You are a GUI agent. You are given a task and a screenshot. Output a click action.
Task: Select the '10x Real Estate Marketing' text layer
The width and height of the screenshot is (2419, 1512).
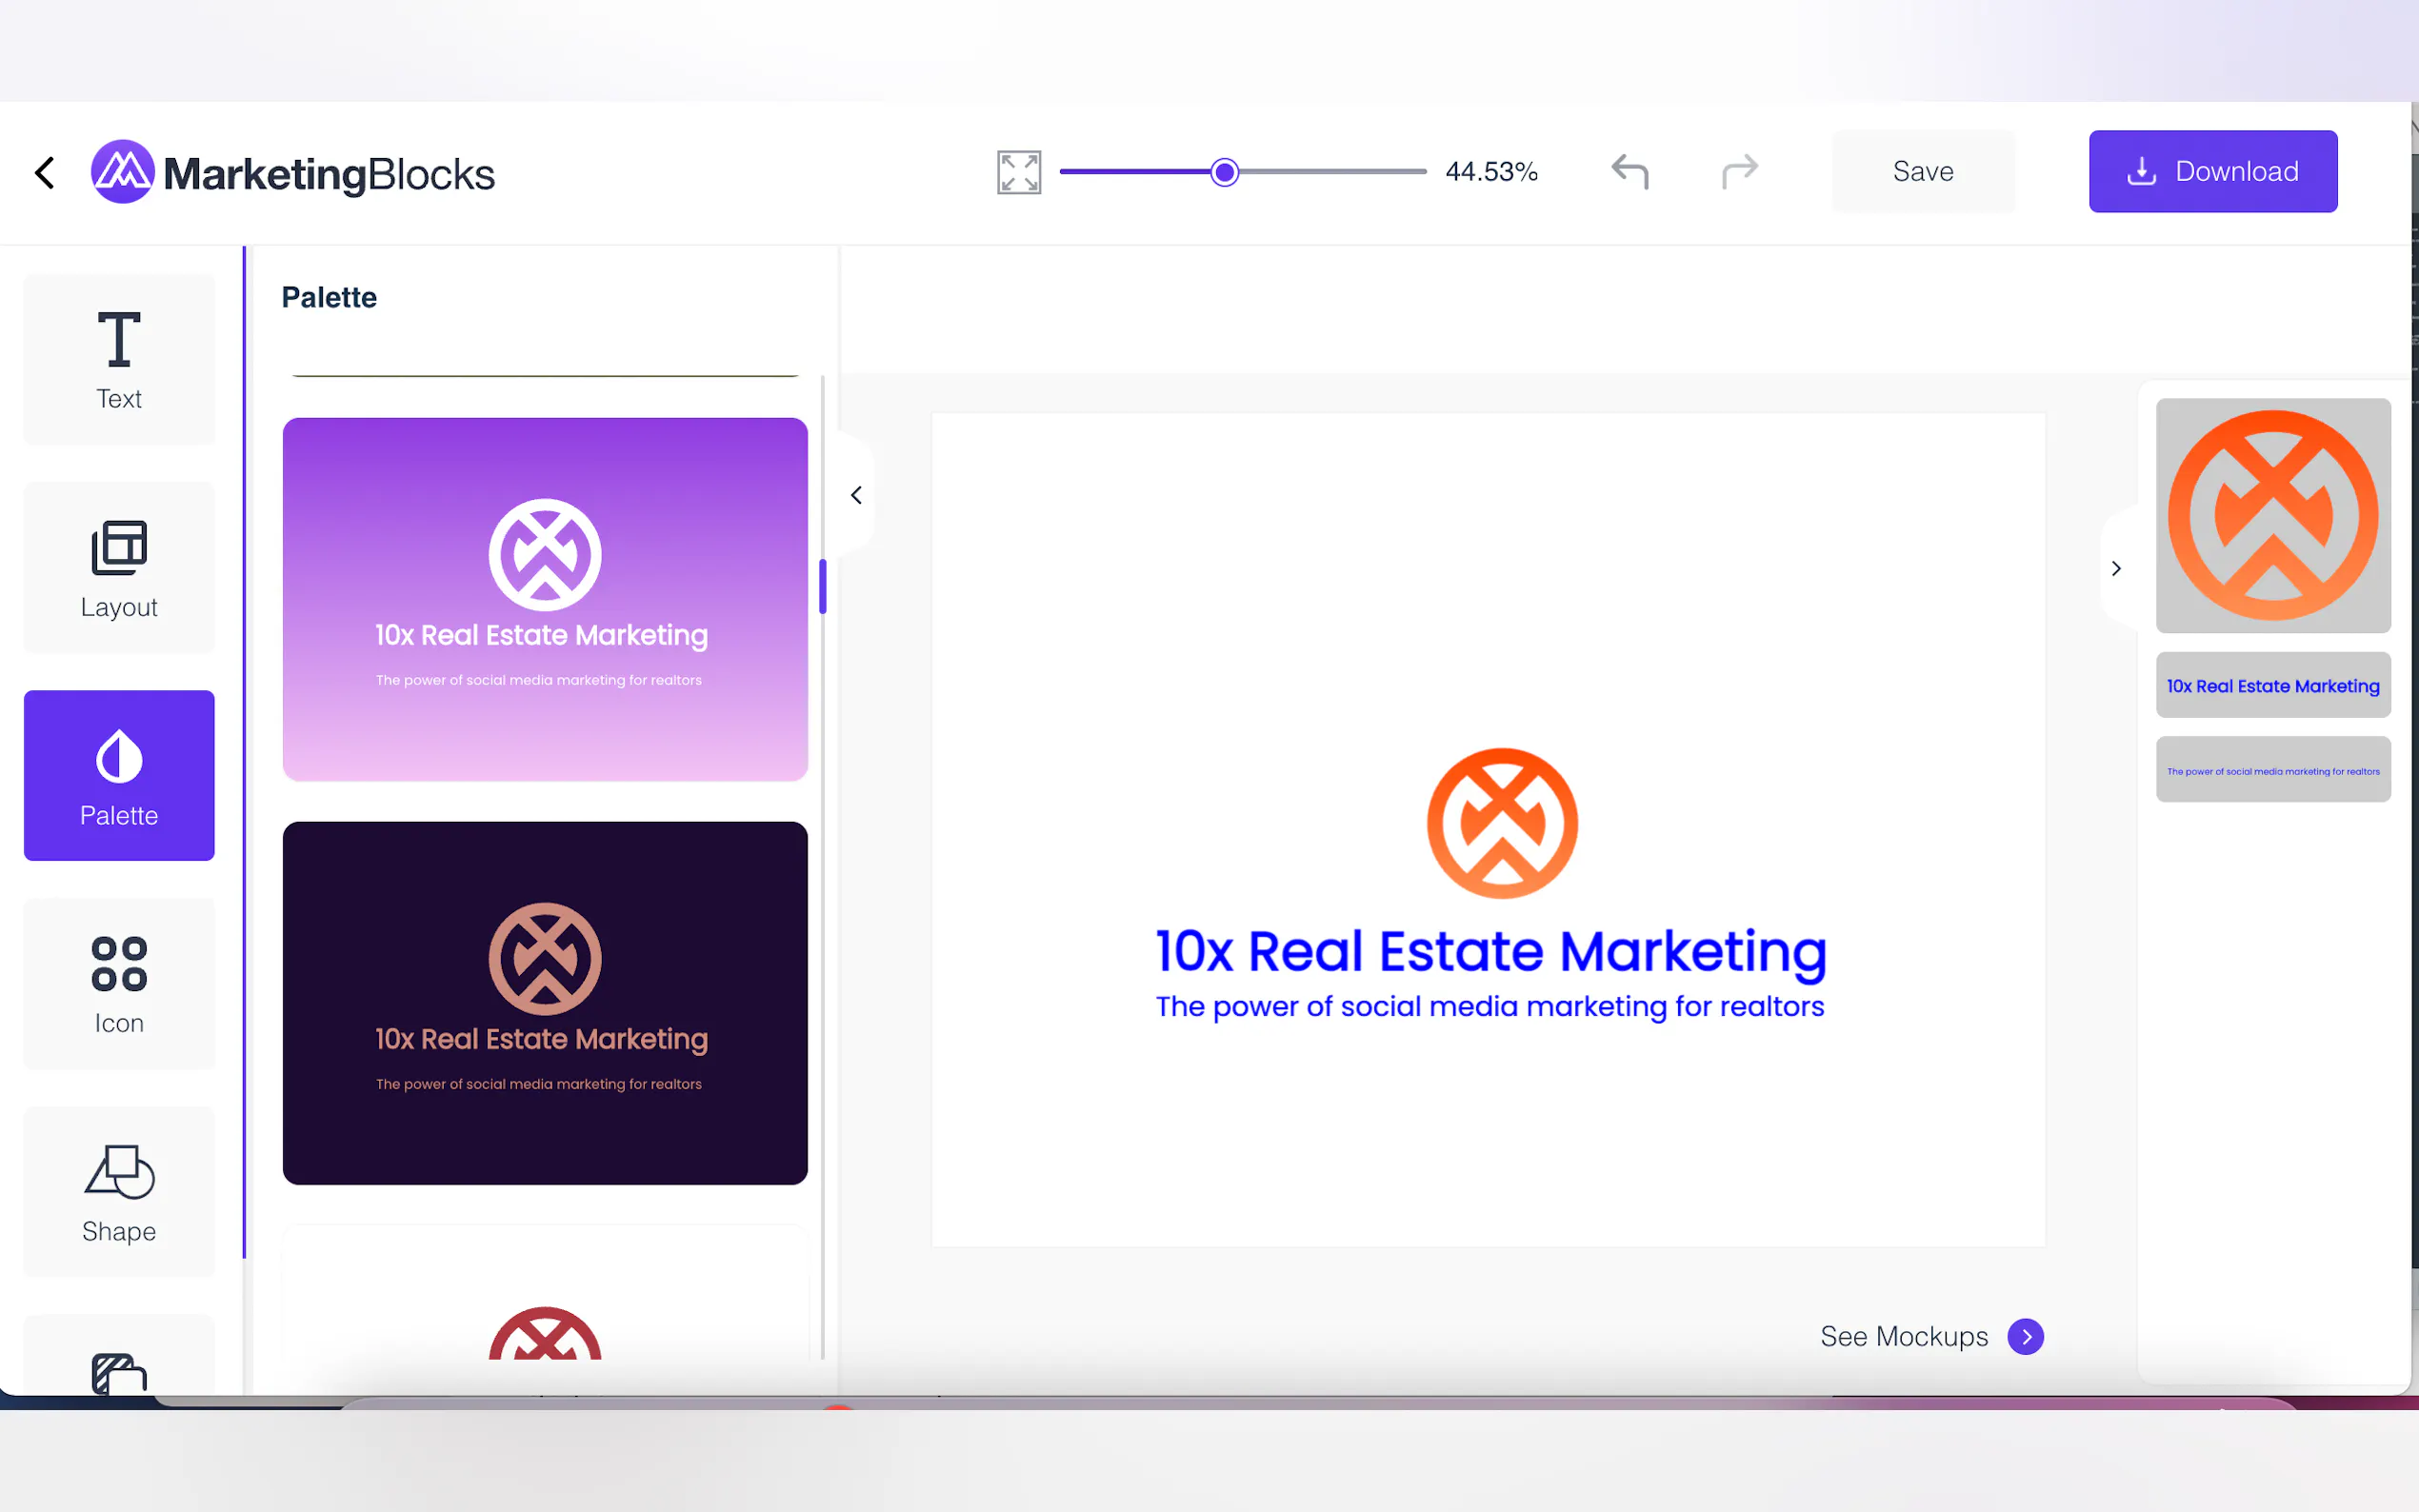(2272, 685)
